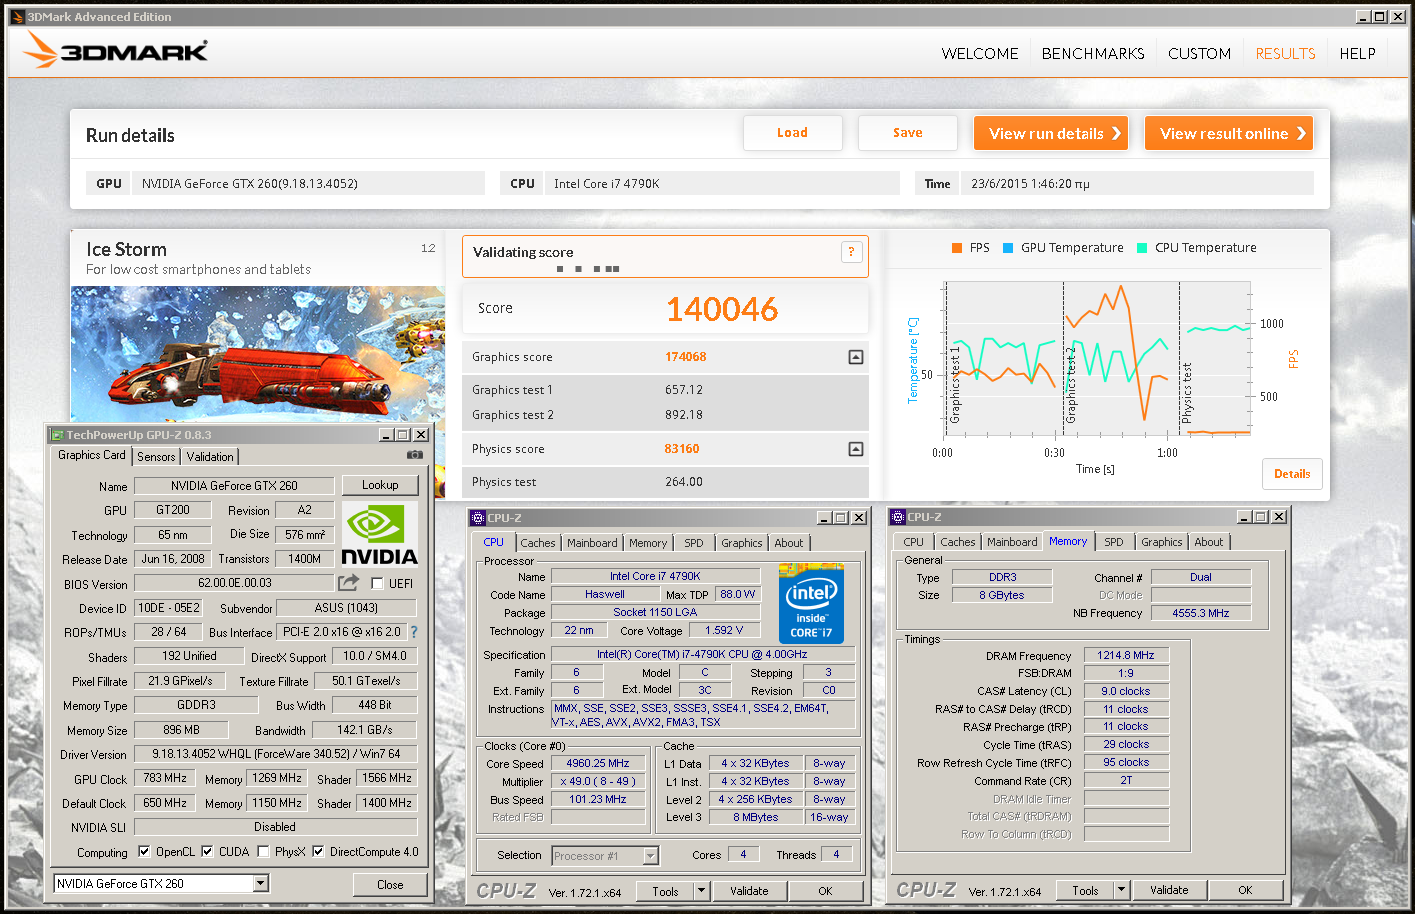Click the GPU-Z screenshot camera icon
The height and width of the screenshot is (914, 1415).
point(415,455)
